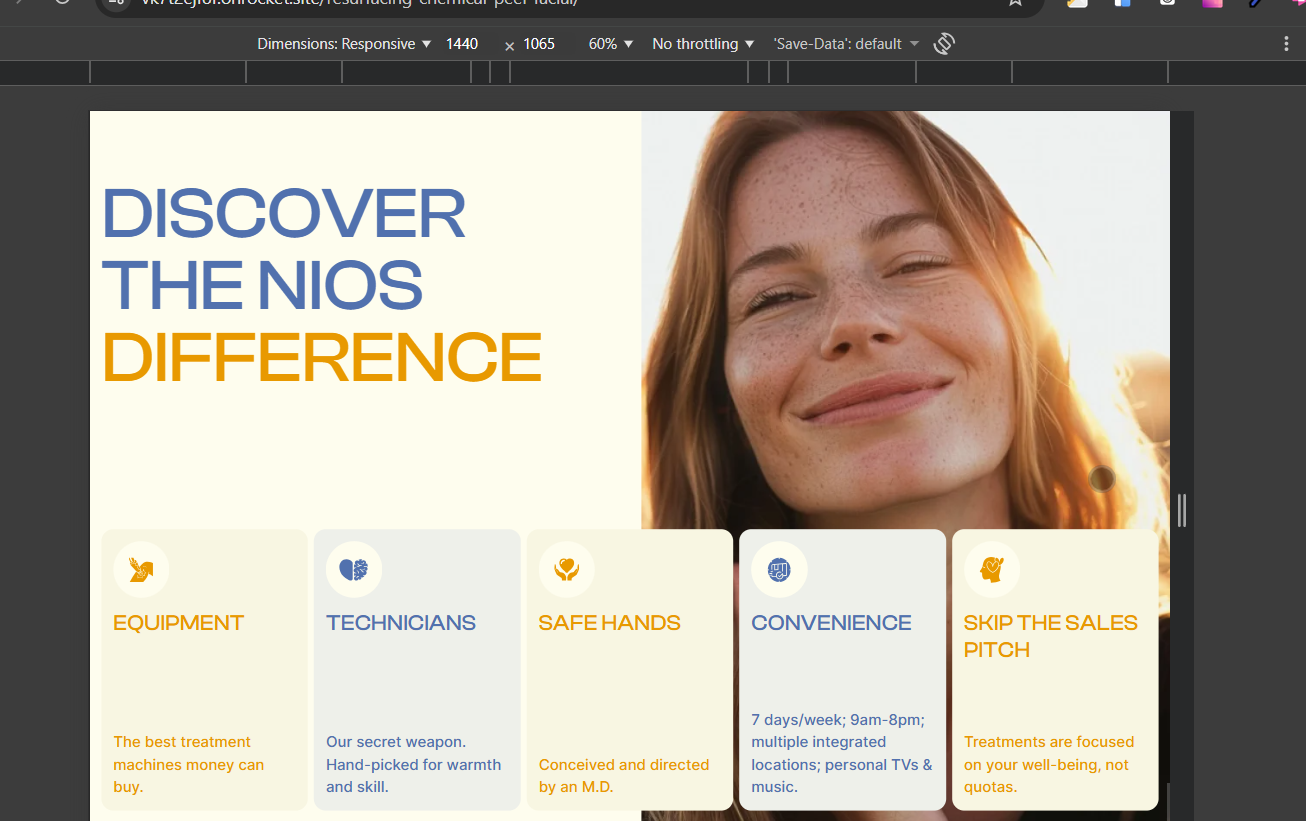Bookmark this page with the star icon
The image size is (1306, 821).
pyautogui.click(x=1015, y=2)
